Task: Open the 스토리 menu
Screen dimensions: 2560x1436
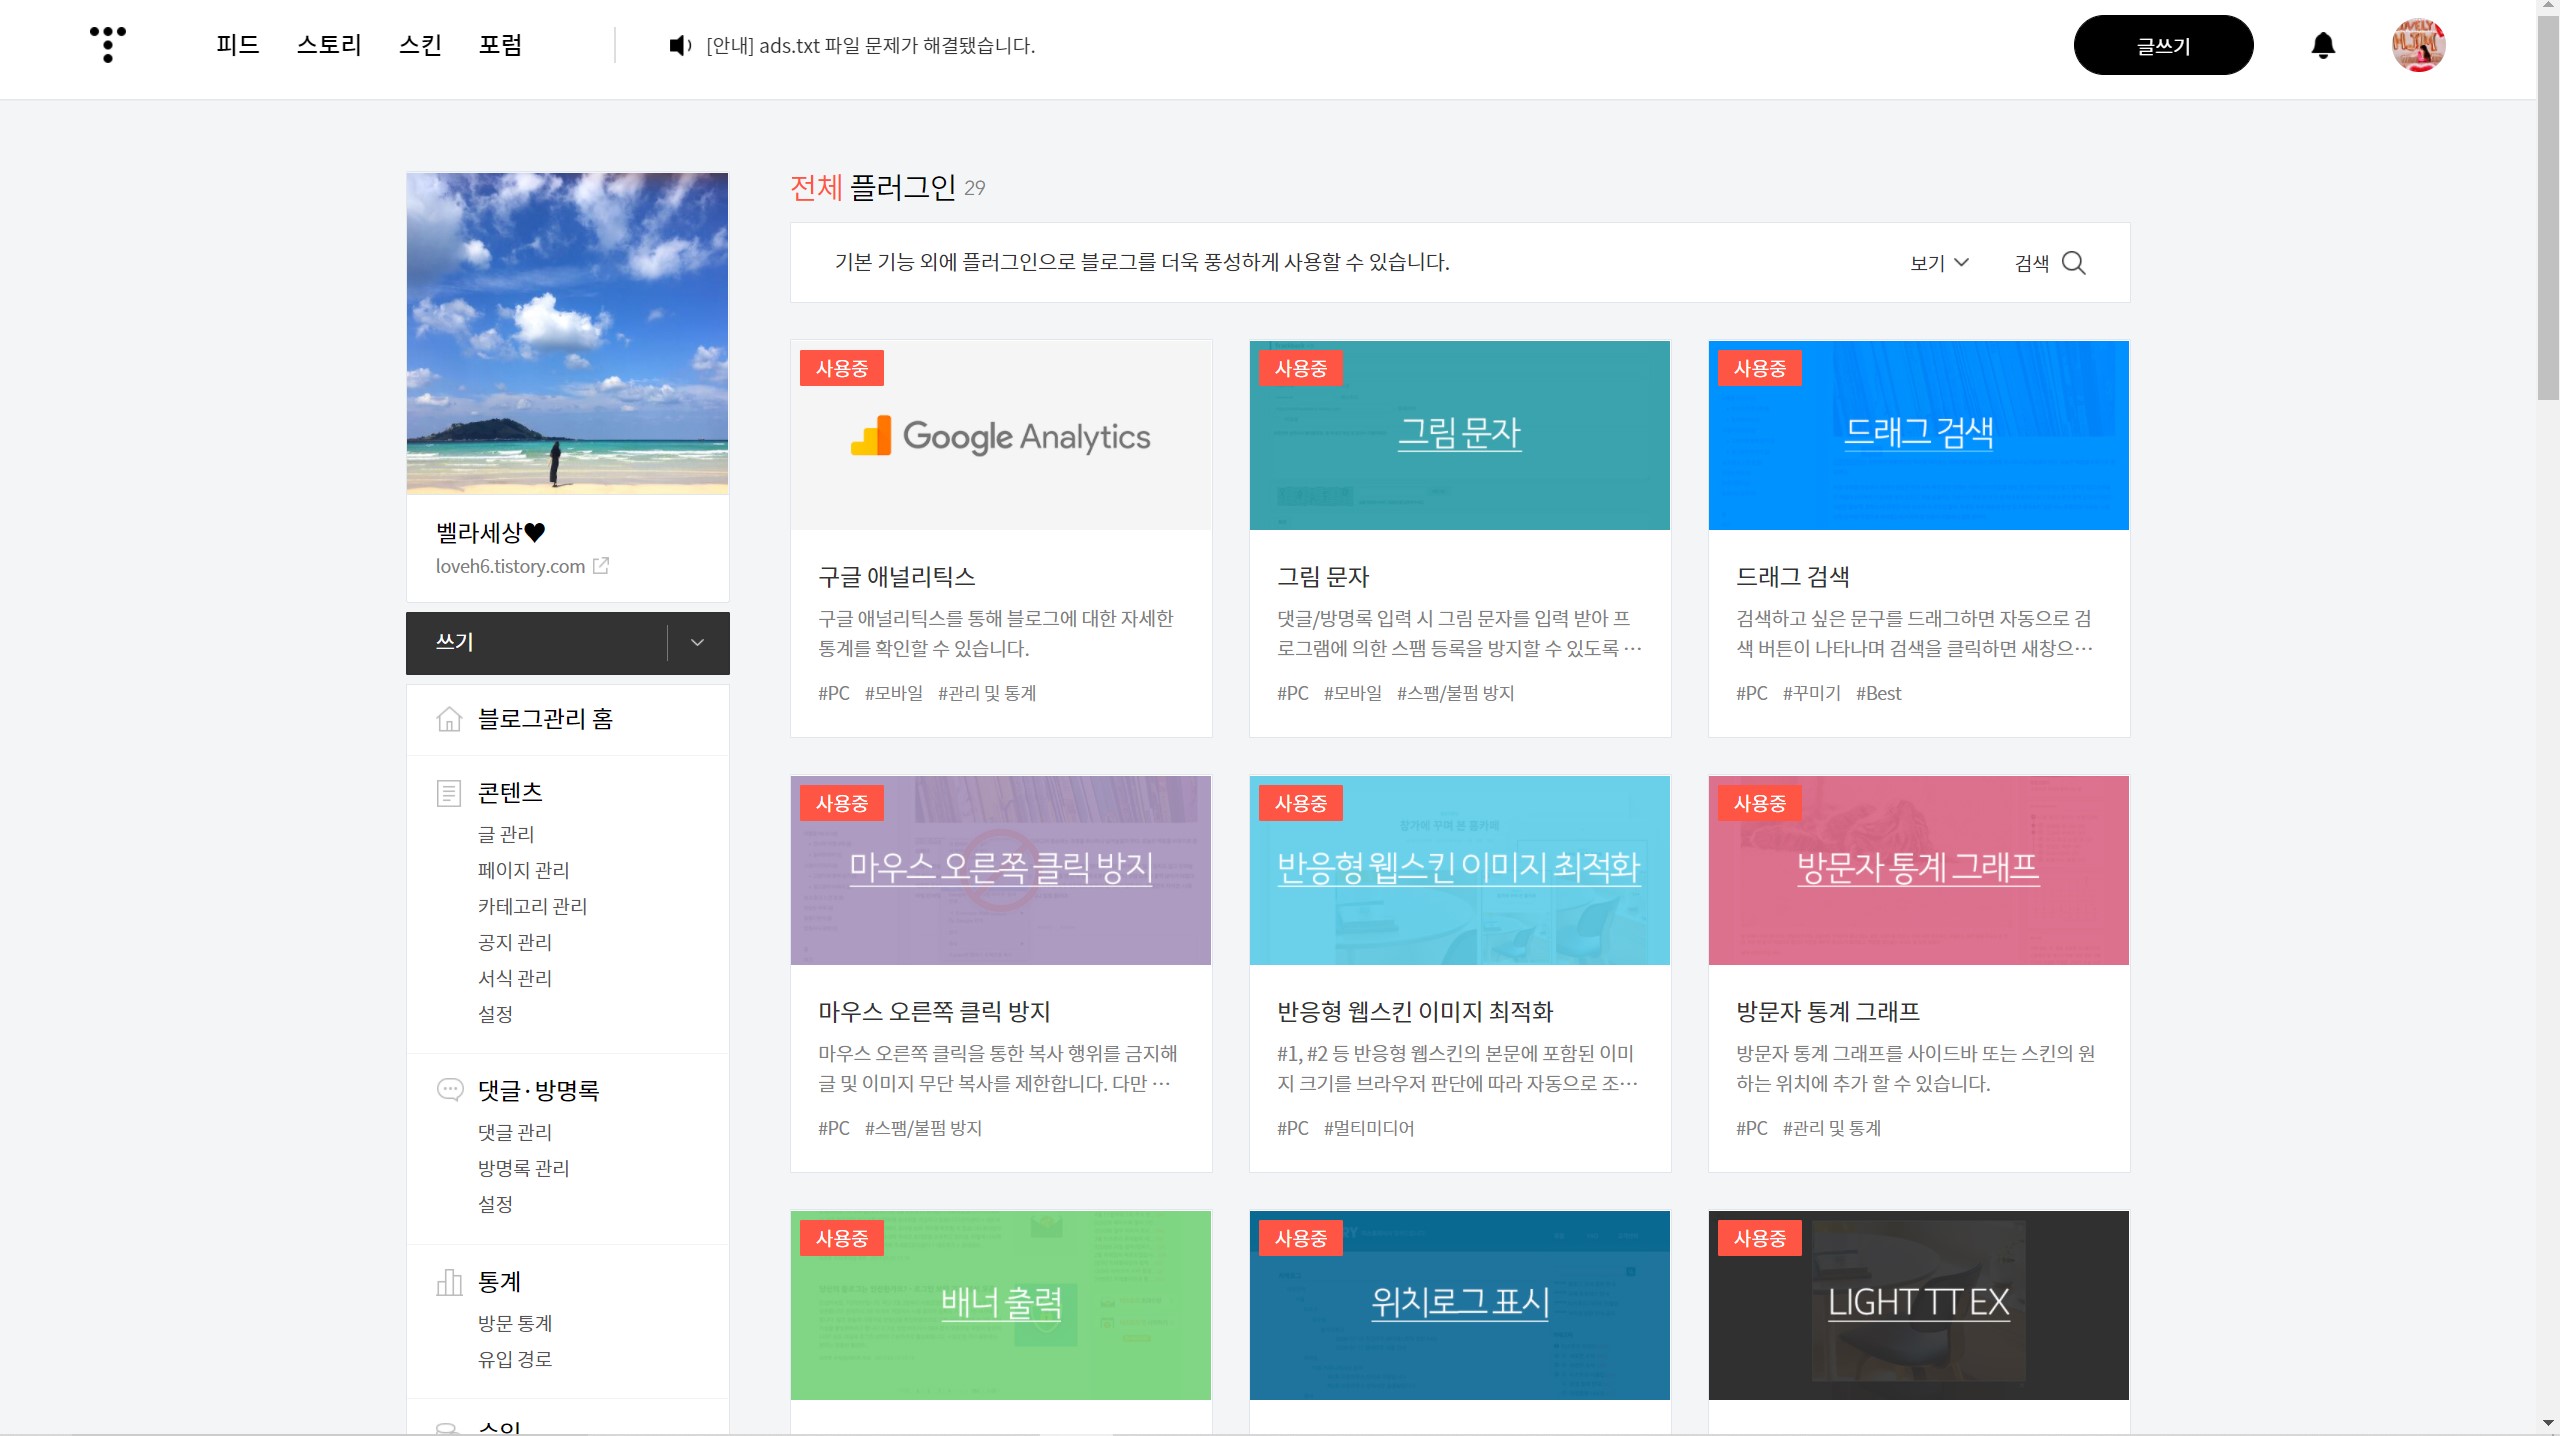Action: click(329, 45)
